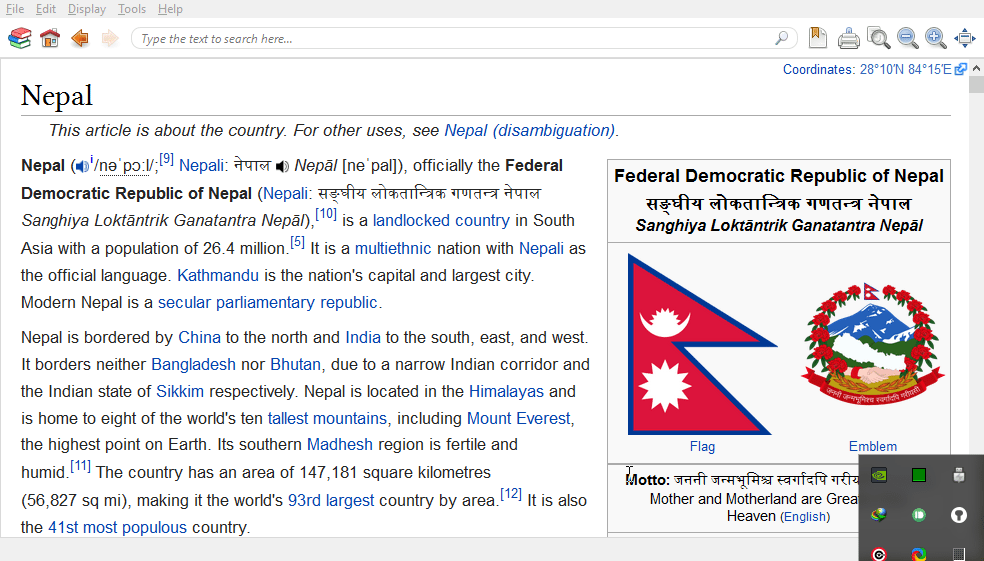The height and width of the screenshot is (561, 984).
Task: Open the Bhutan link
Action: tap(296, 365)
